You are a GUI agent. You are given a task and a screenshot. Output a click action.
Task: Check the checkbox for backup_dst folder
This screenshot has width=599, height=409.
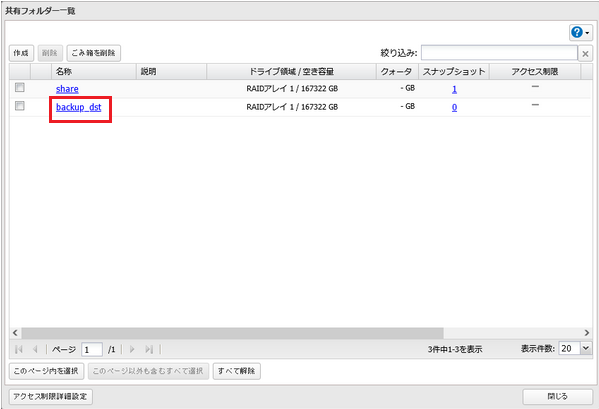click(x=19, y=105)
